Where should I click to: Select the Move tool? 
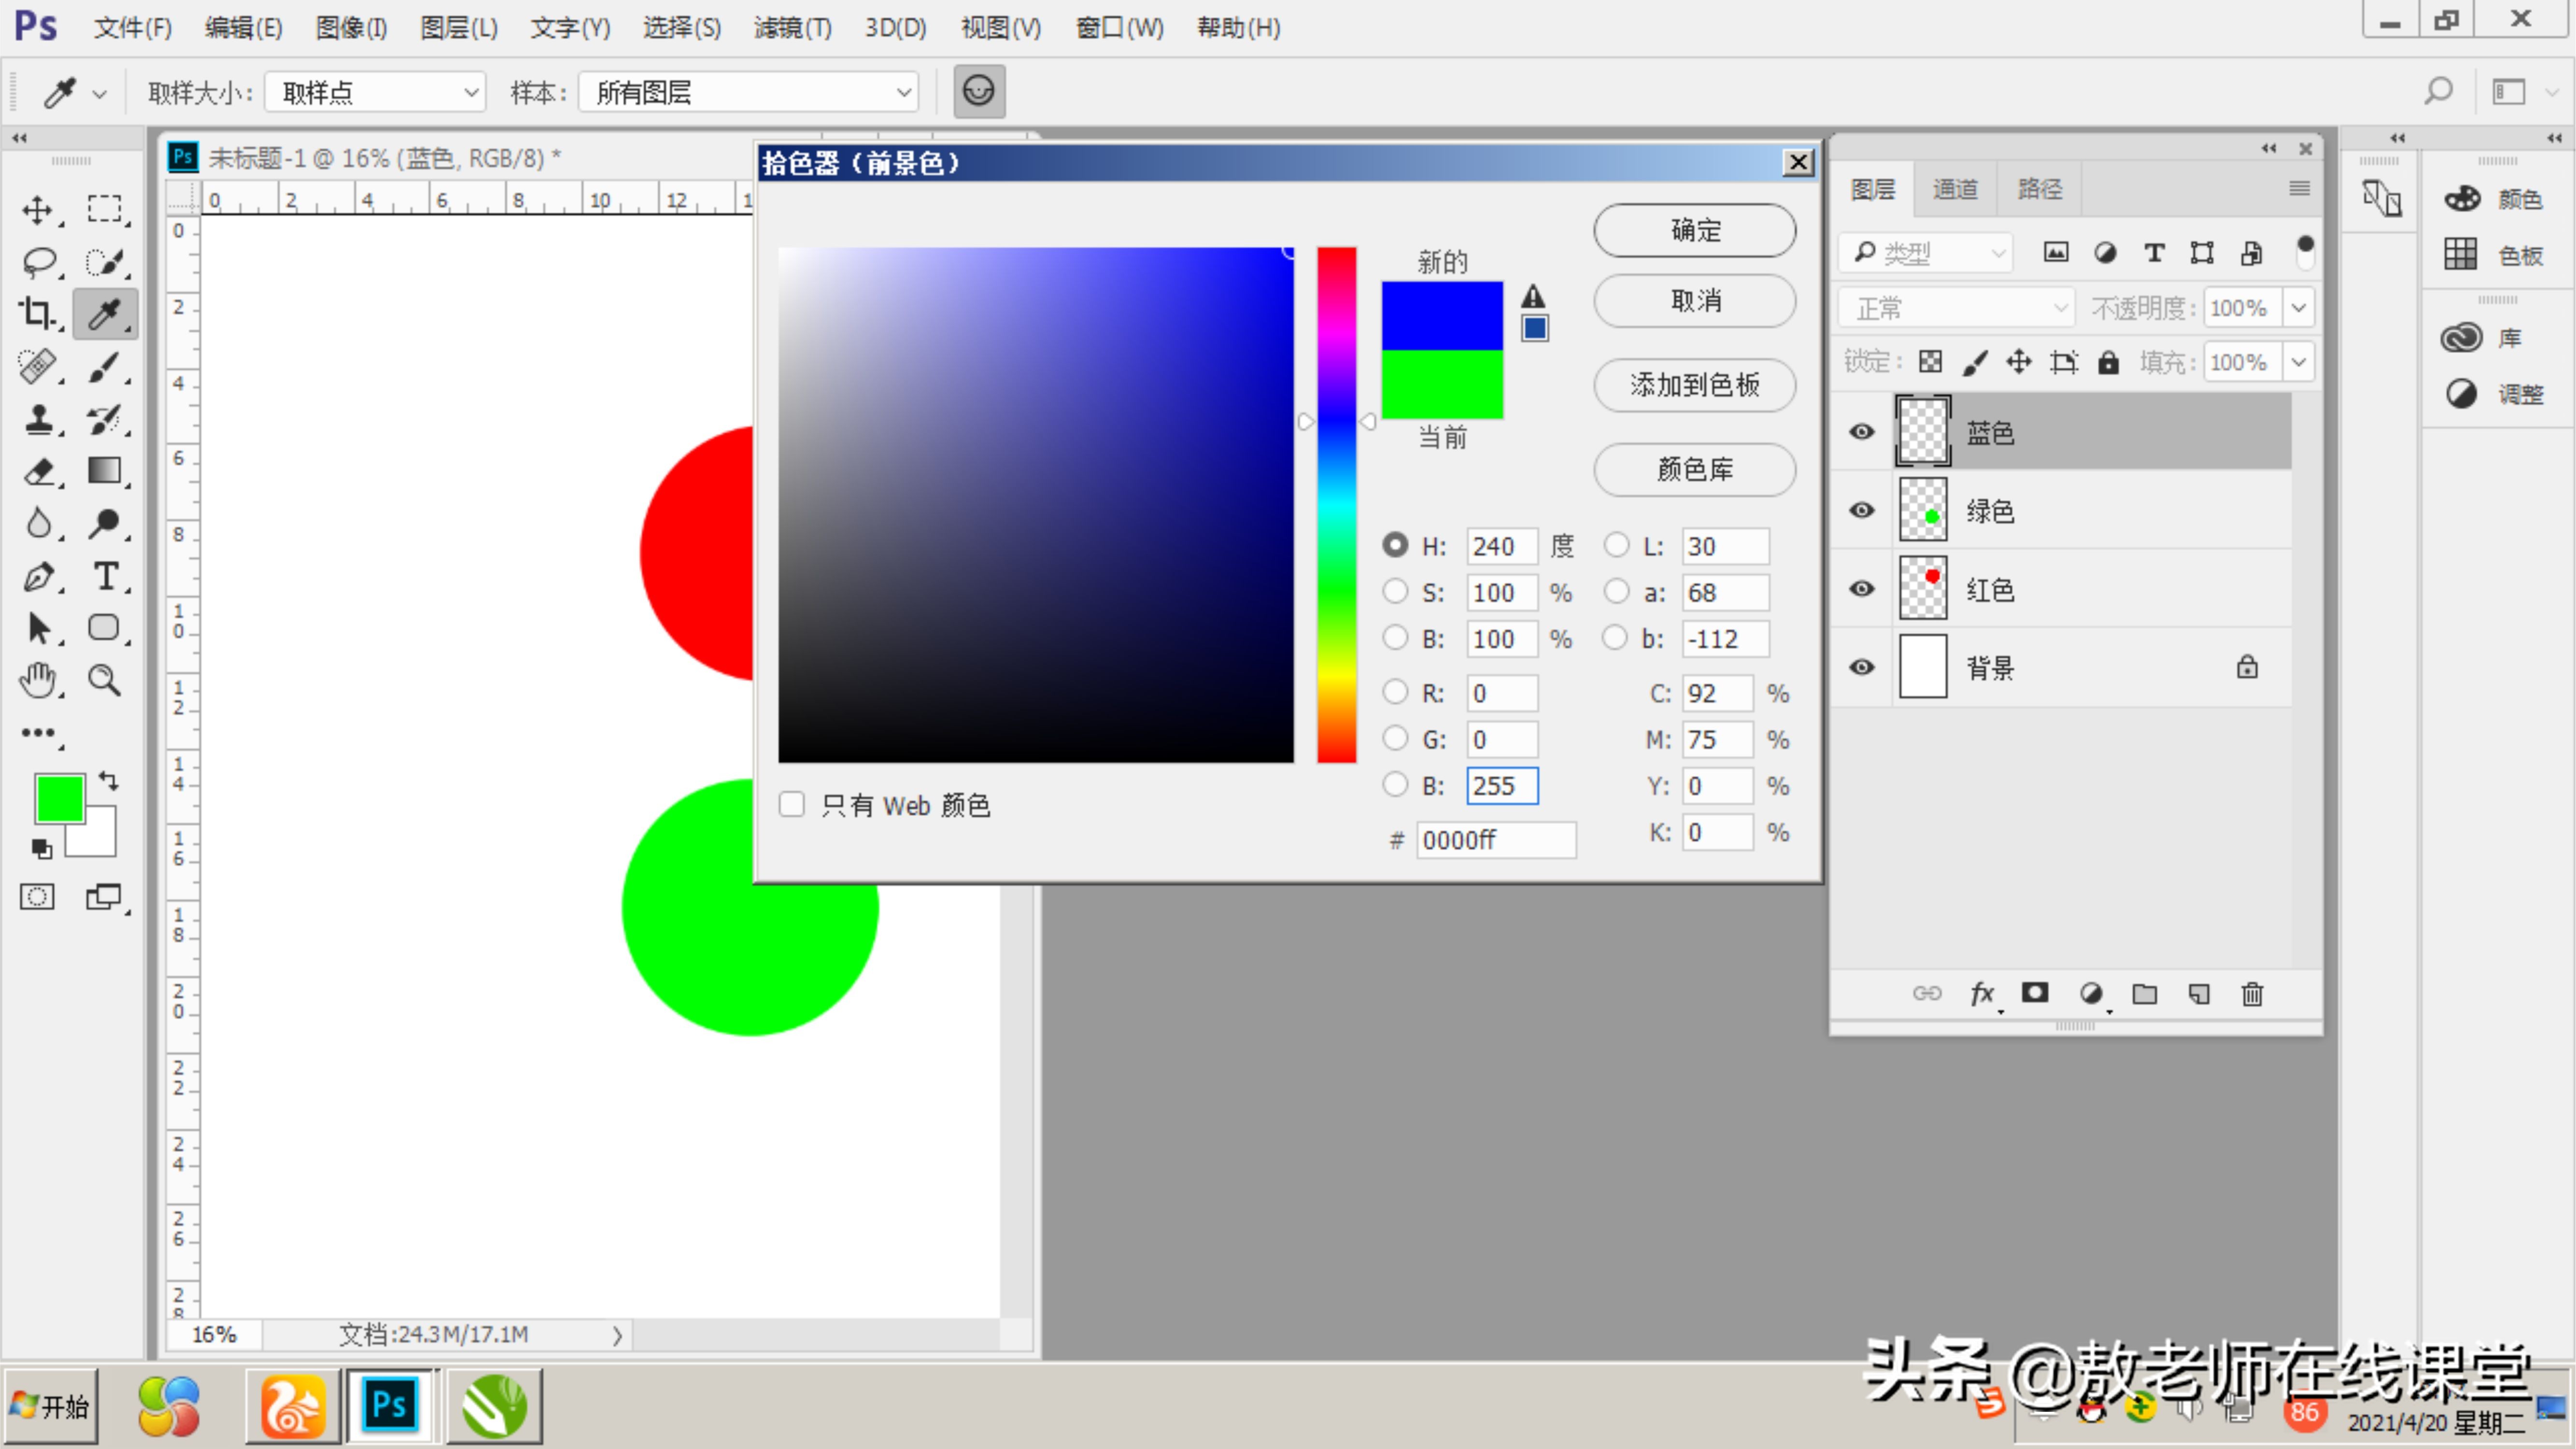coord(37,210)
